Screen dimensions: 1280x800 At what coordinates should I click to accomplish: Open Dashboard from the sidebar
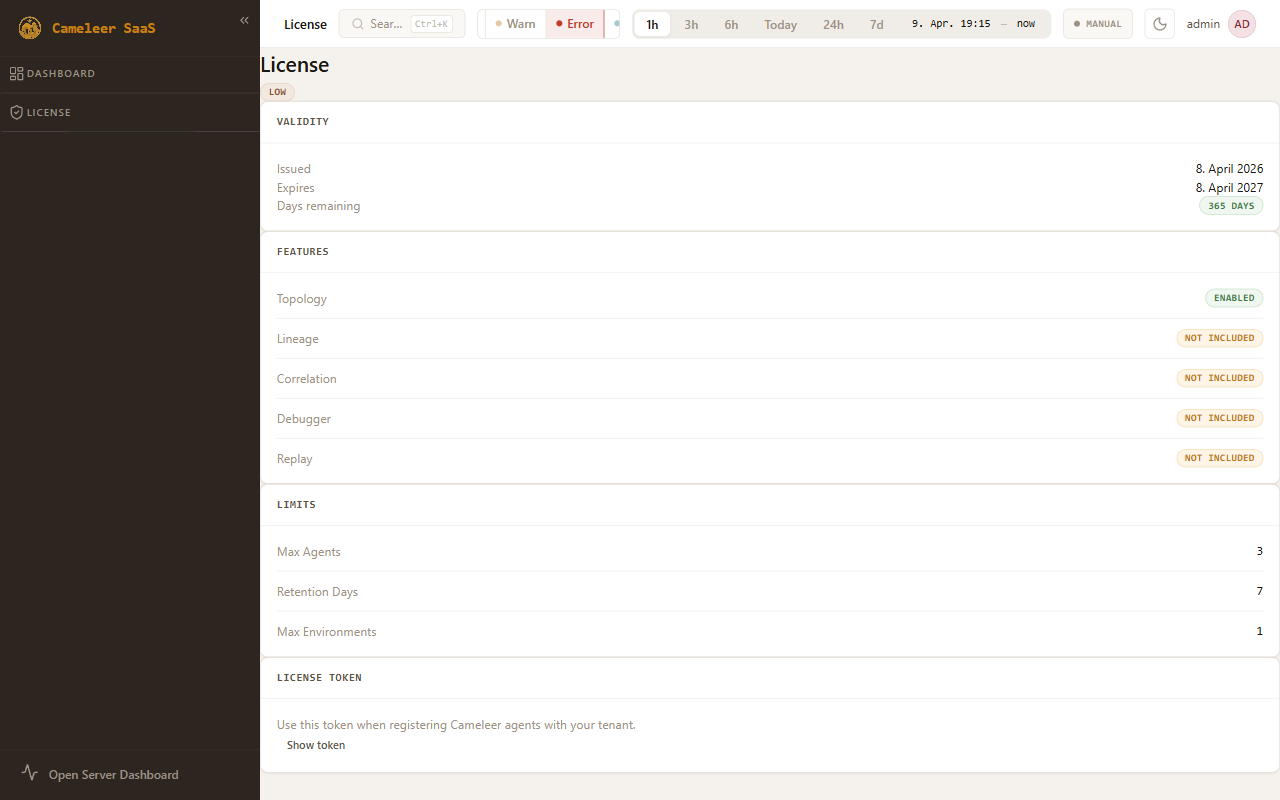[60, 74]
